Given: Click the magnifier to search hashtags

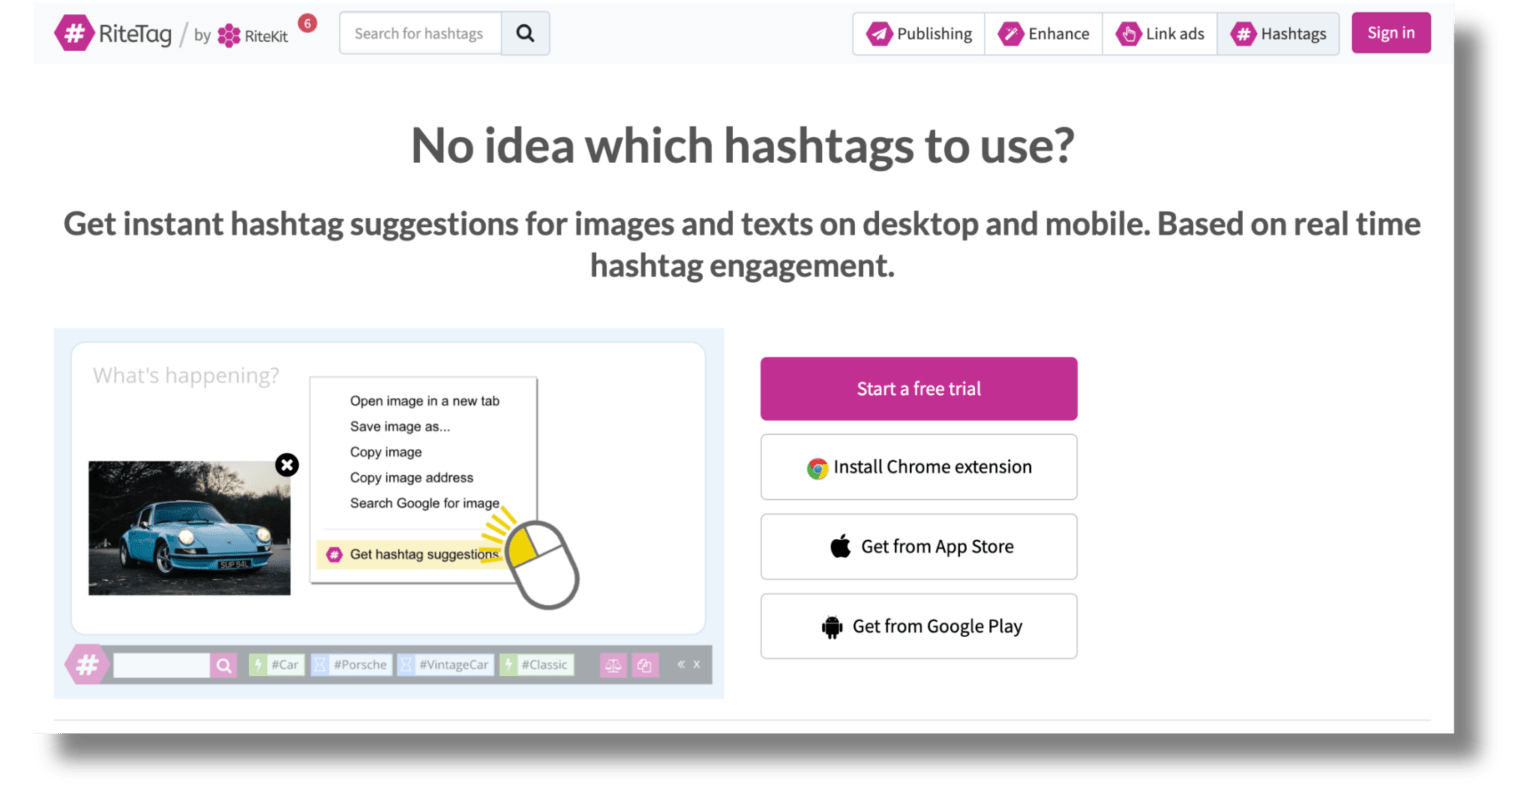Looking at the screenshot, I should pos(525,33).
